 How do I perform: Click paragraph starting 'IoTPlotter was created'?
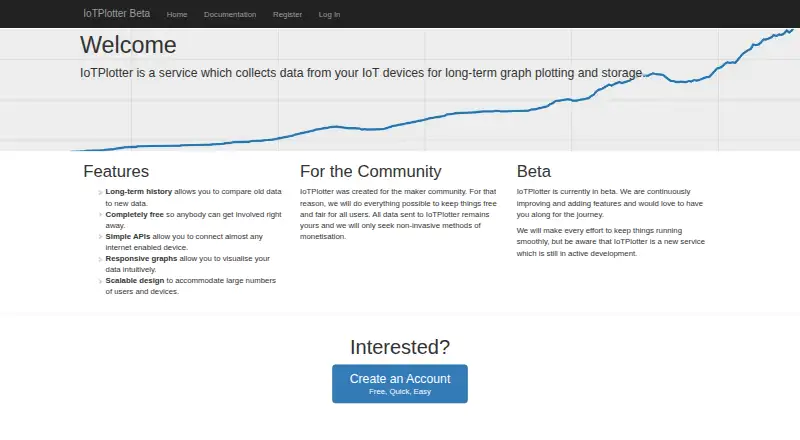398,214
